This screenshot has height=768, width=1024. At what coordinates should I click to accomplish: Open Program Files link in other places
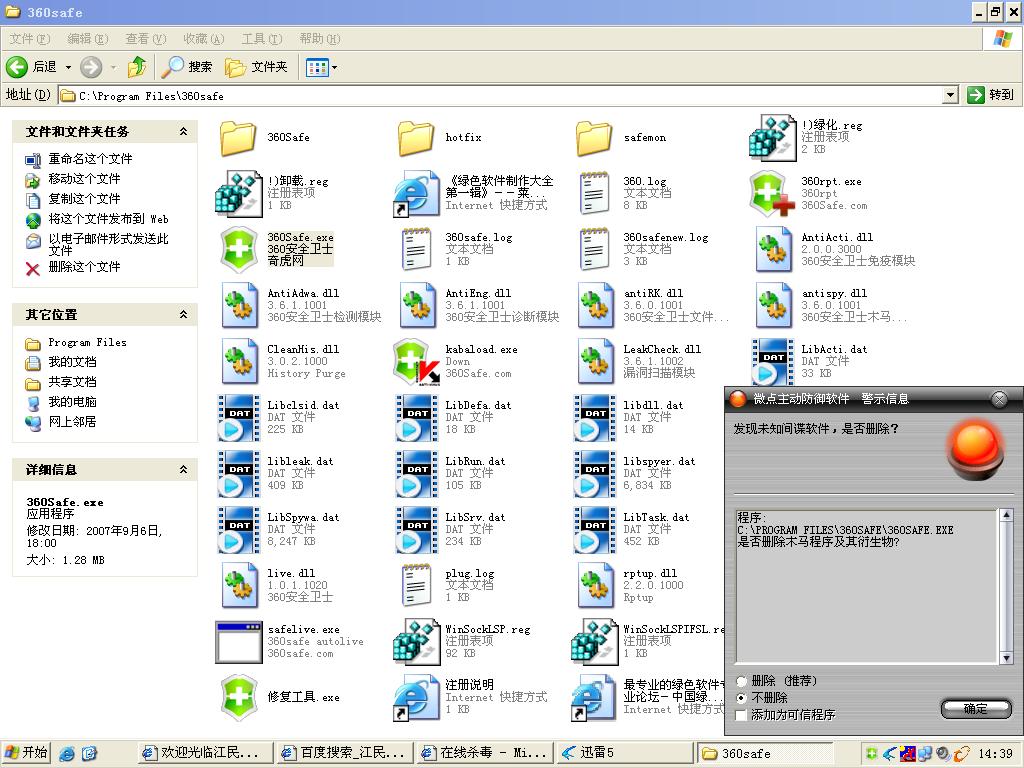pyautogui.click(x=88, y=343)
